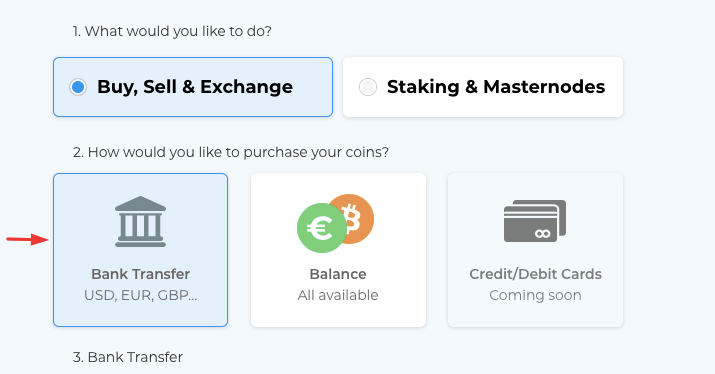This screenshot has height=374, width=715.
Task: Select the Staking & Masternodes radio button
Action: click(368, 87)
